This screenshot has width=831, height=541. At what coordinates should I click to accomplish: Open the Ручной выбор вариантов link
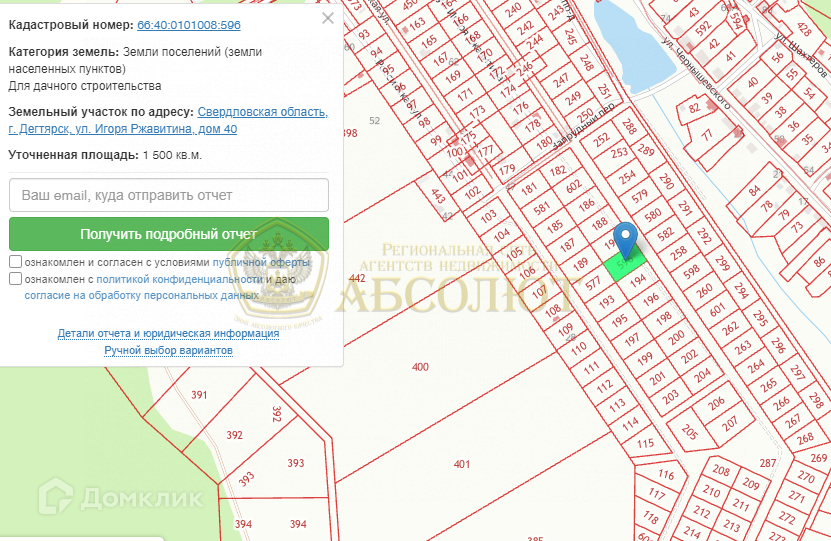pos(168,350)
